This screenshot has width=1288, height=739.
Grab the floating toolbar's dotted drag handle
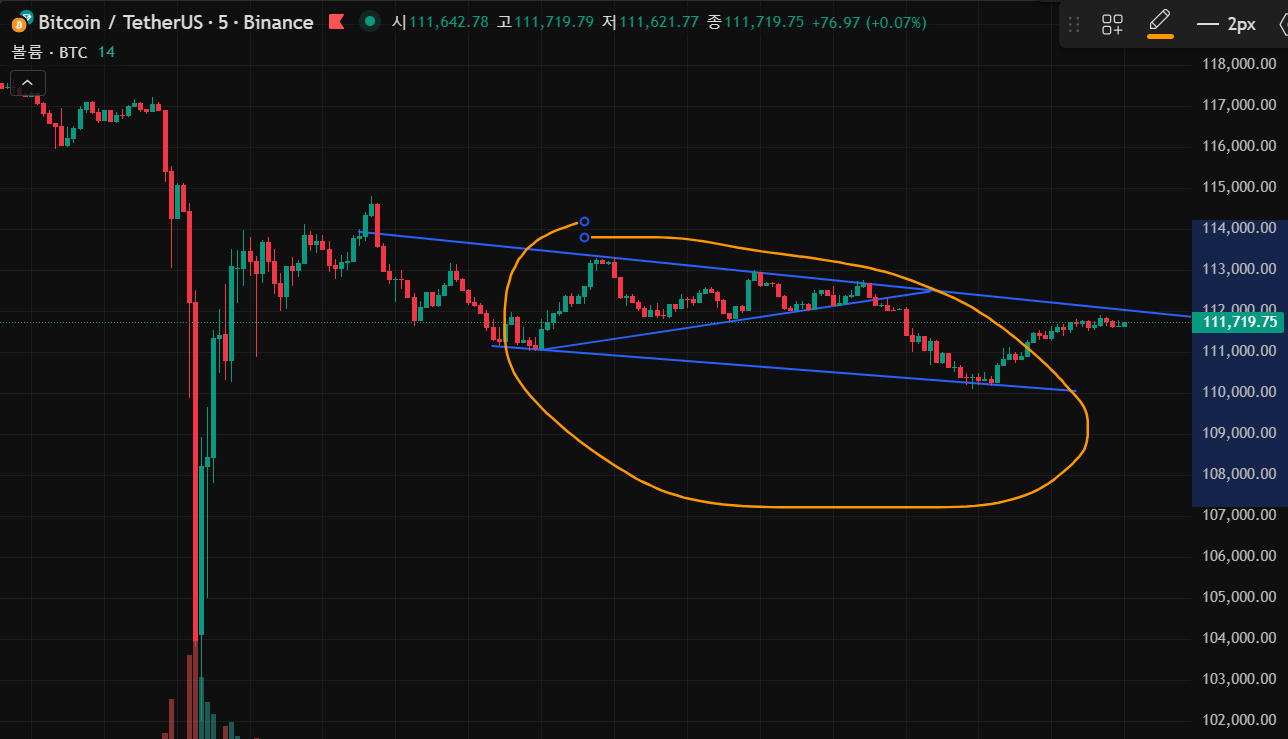(x=1075, y=25)
